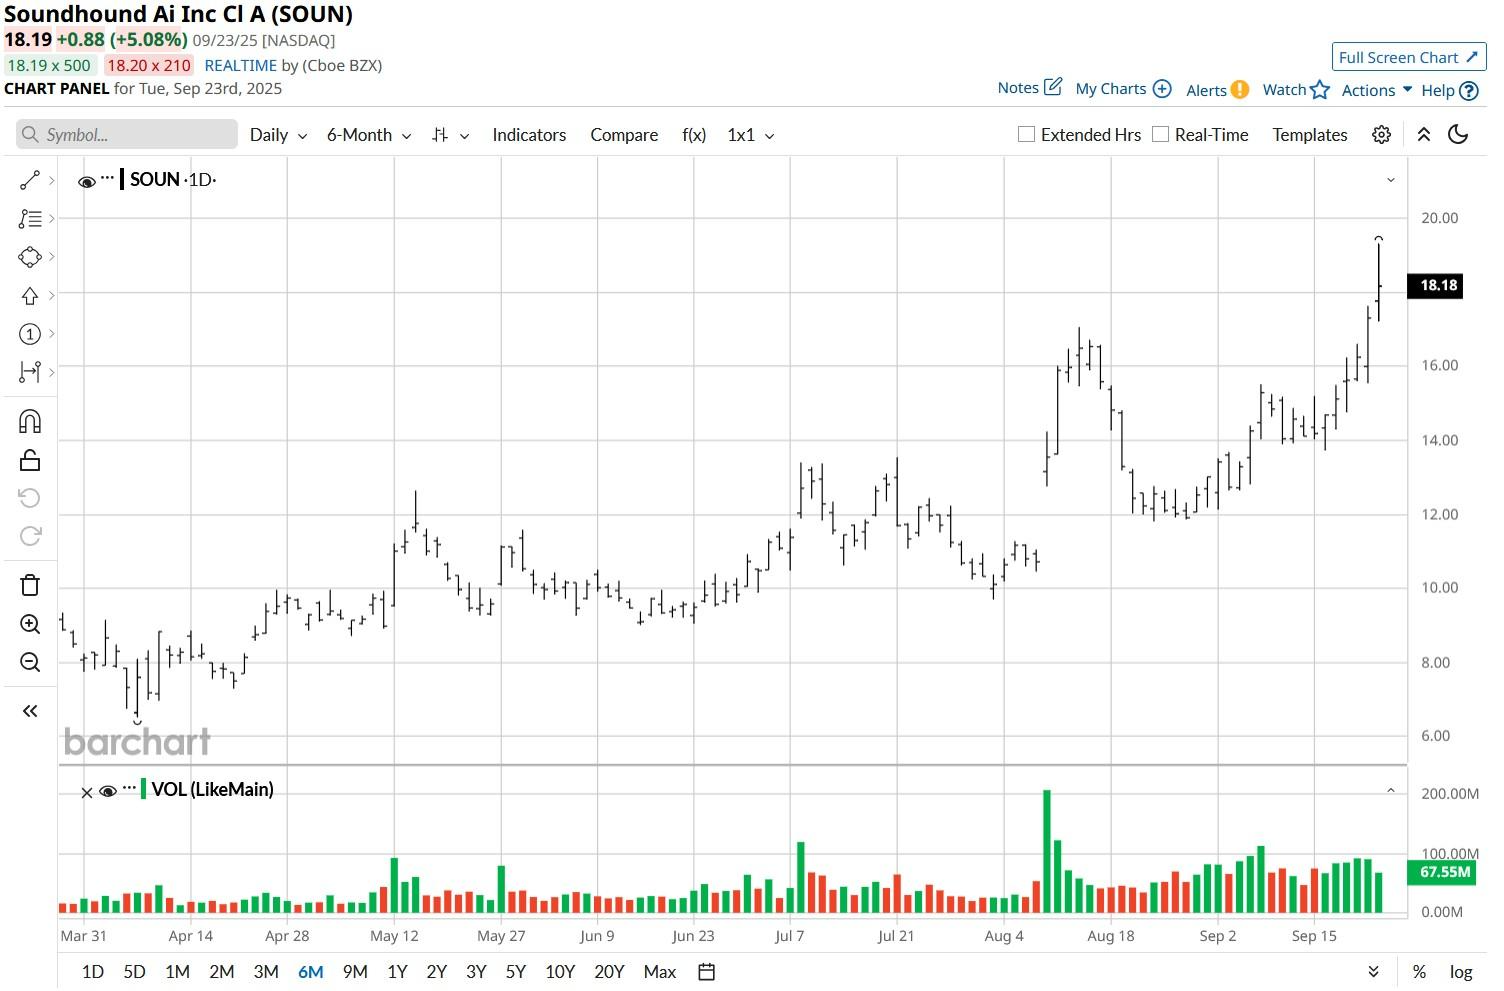Open the bar type selector
1504x991 pixels.
click(449, 135)
